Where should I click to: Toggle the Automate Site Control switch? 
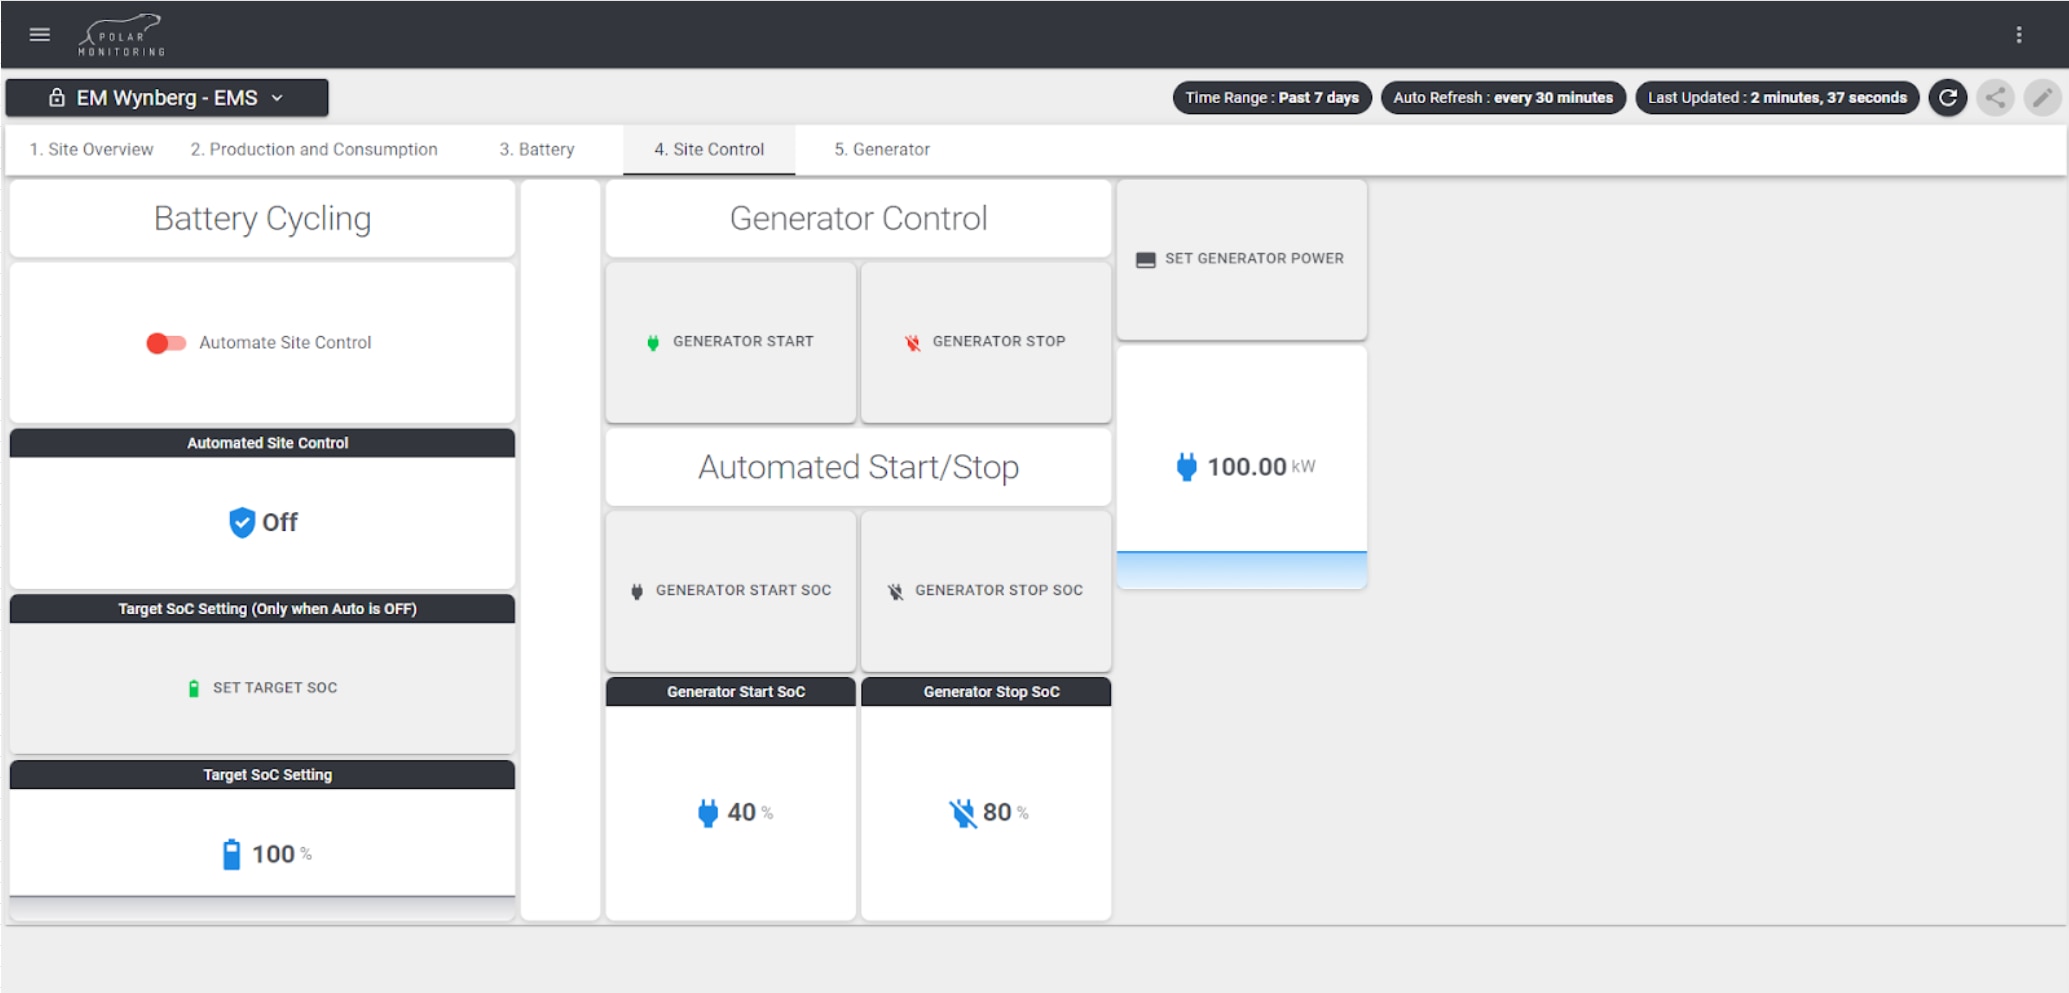[166, 343]
